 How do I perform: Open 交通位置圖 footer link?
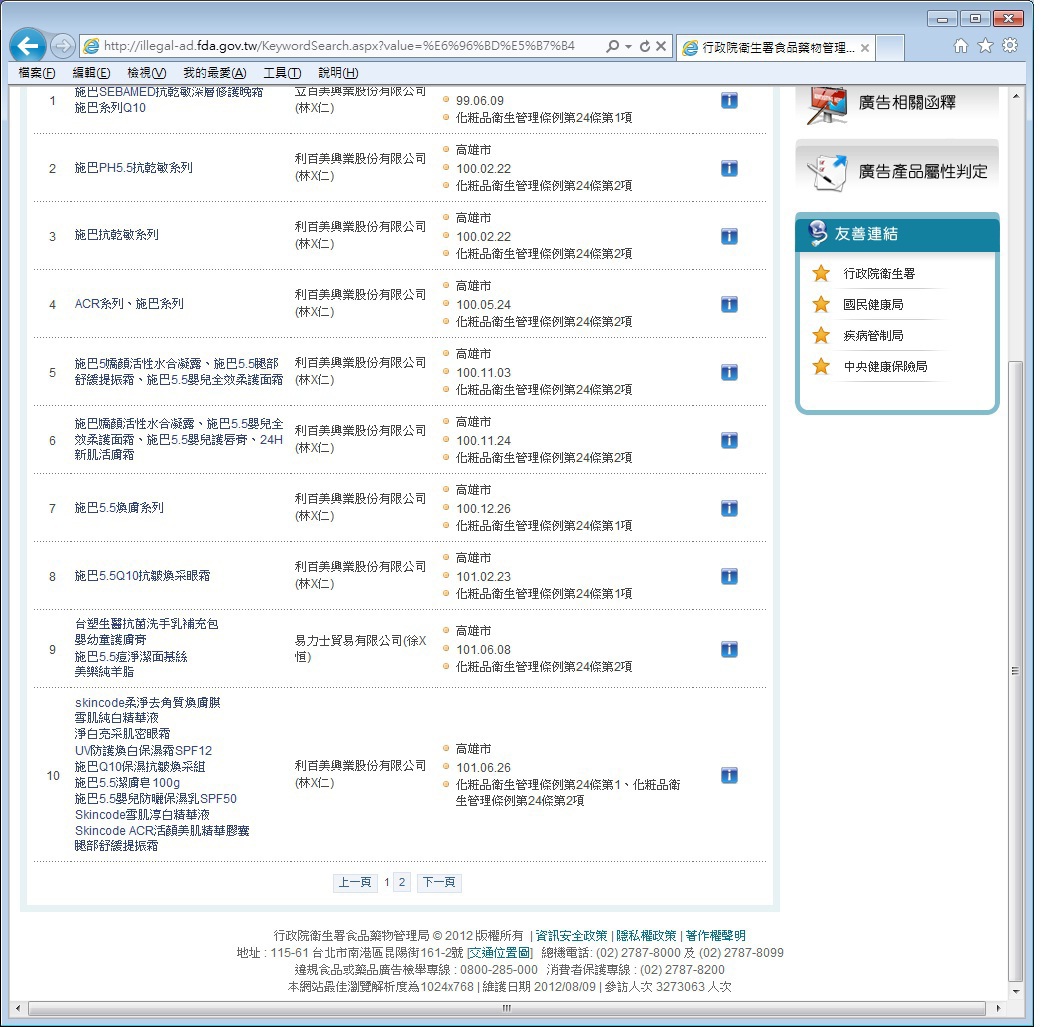coord(499,953)
